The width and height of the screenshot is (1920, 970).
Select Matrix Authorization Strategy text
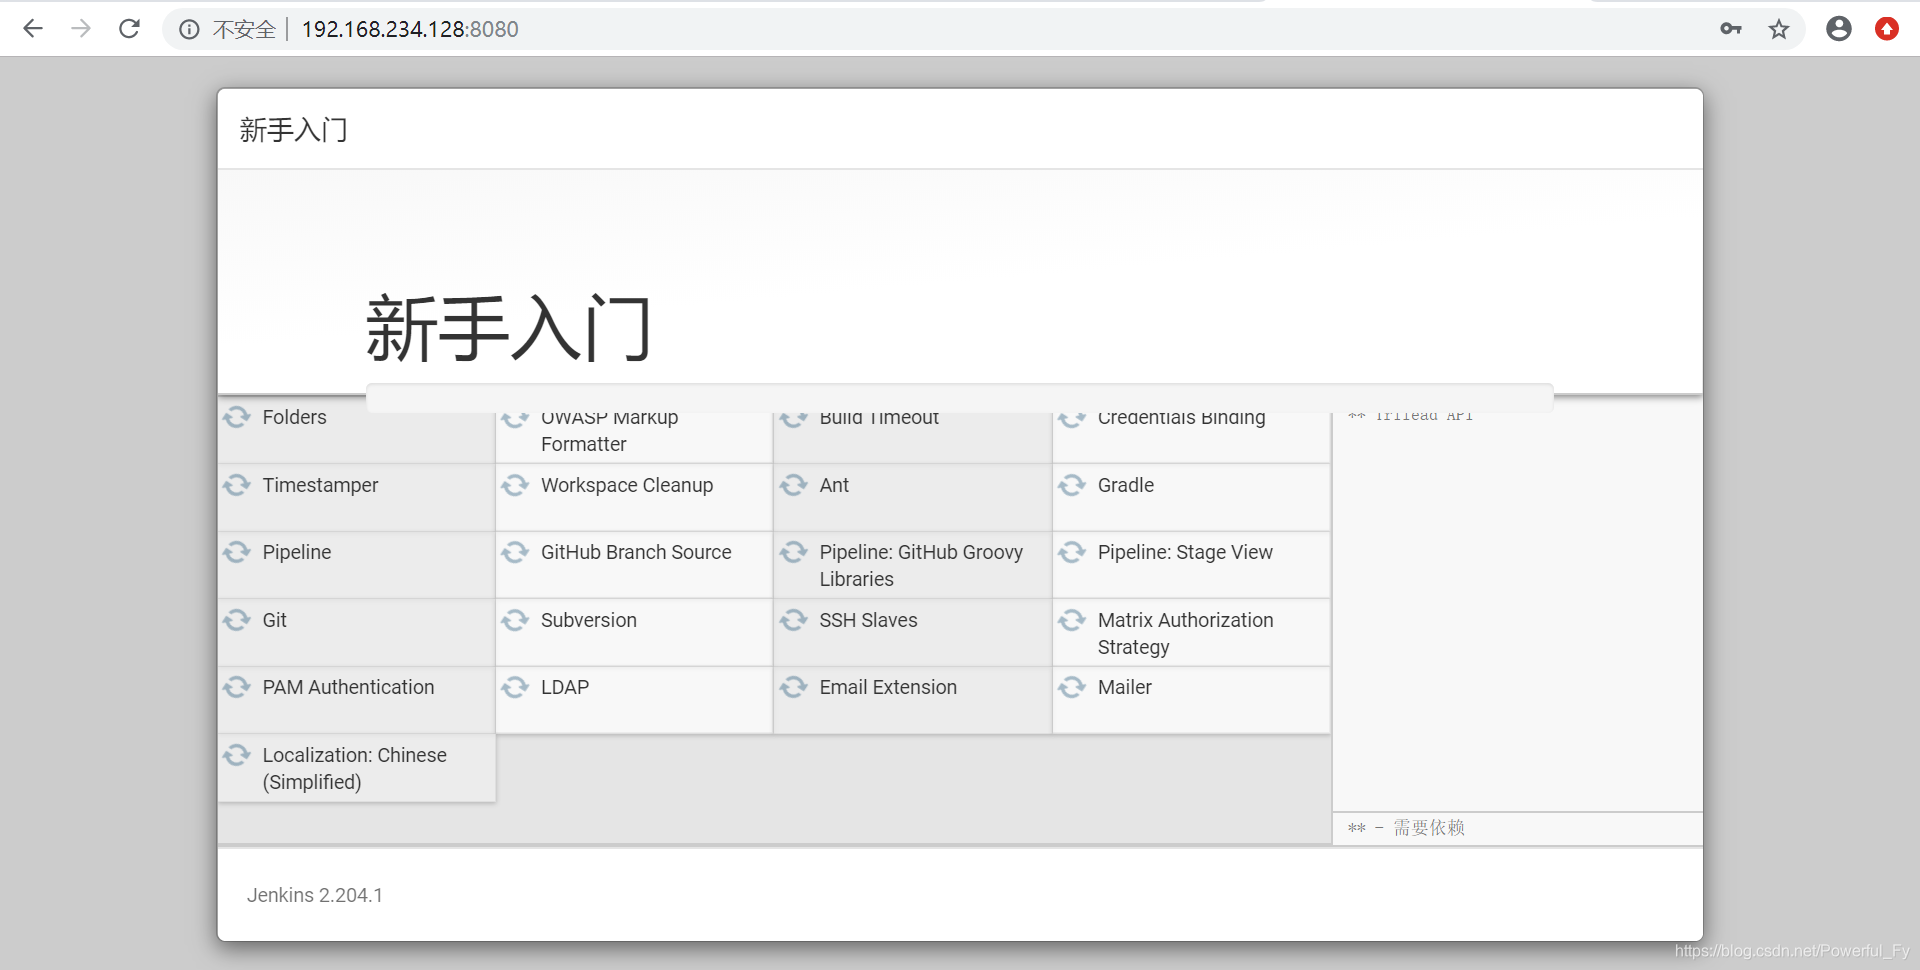1185,633
